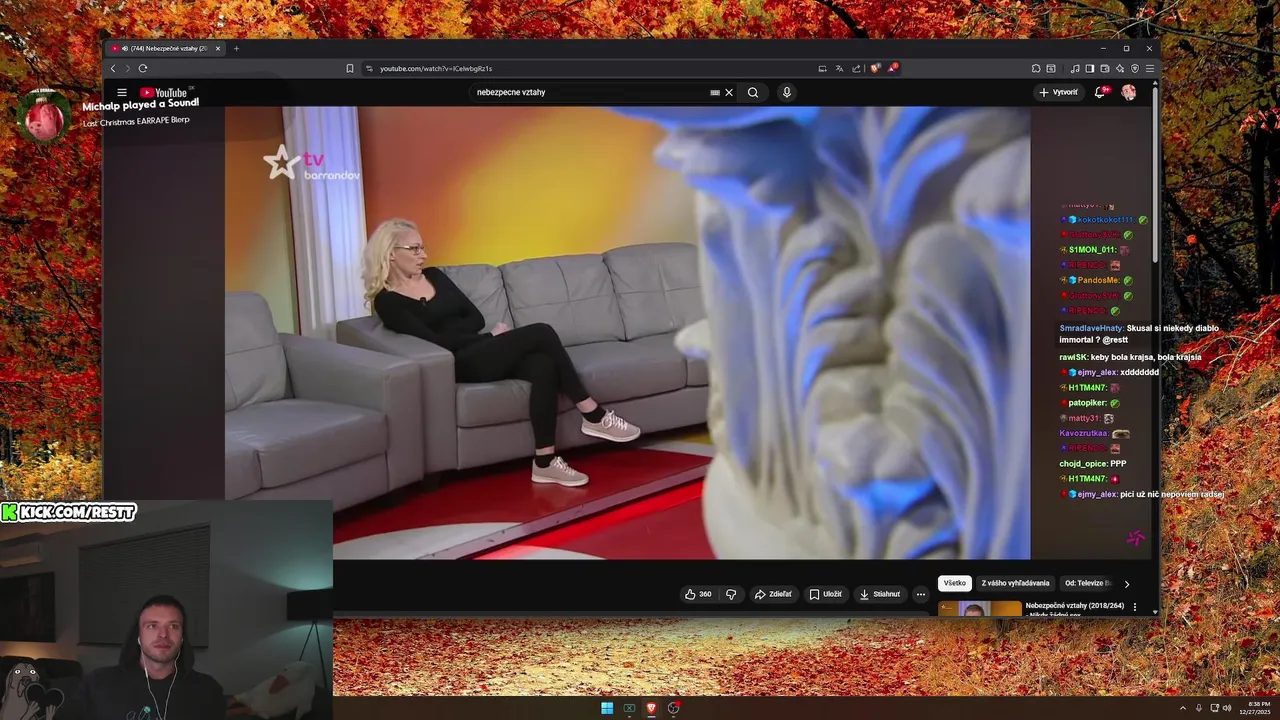Click ejmy_alex 'xddddddd' chat message
1280x720 pixels.
[x=1109, y=372]
